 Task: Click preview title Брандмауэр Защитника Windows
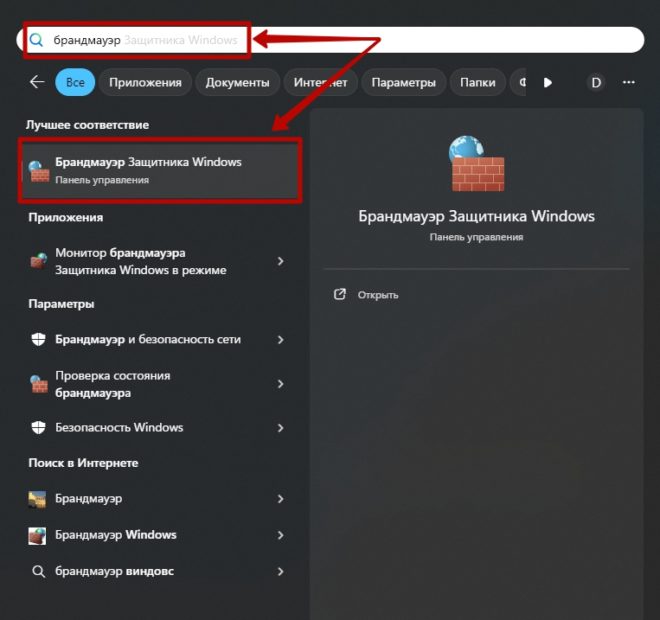(476, 216)
